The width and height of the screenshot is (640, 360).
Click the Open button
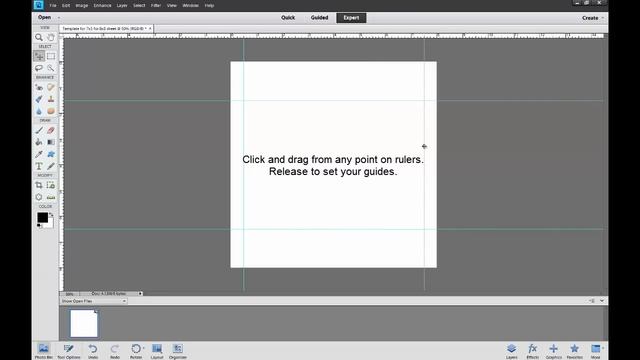44,18
